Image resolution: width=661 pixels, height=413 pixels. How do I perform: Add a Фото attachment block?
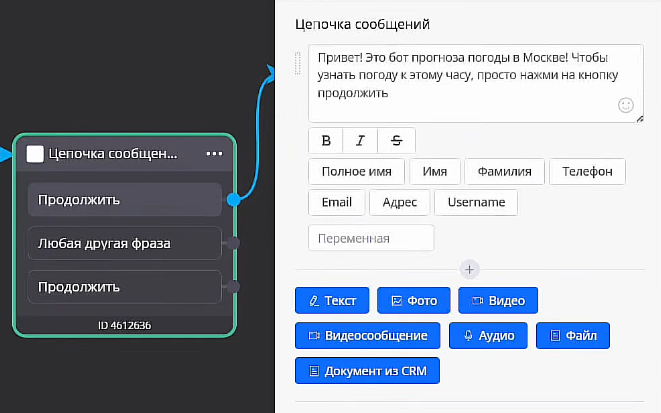(414, 300)
